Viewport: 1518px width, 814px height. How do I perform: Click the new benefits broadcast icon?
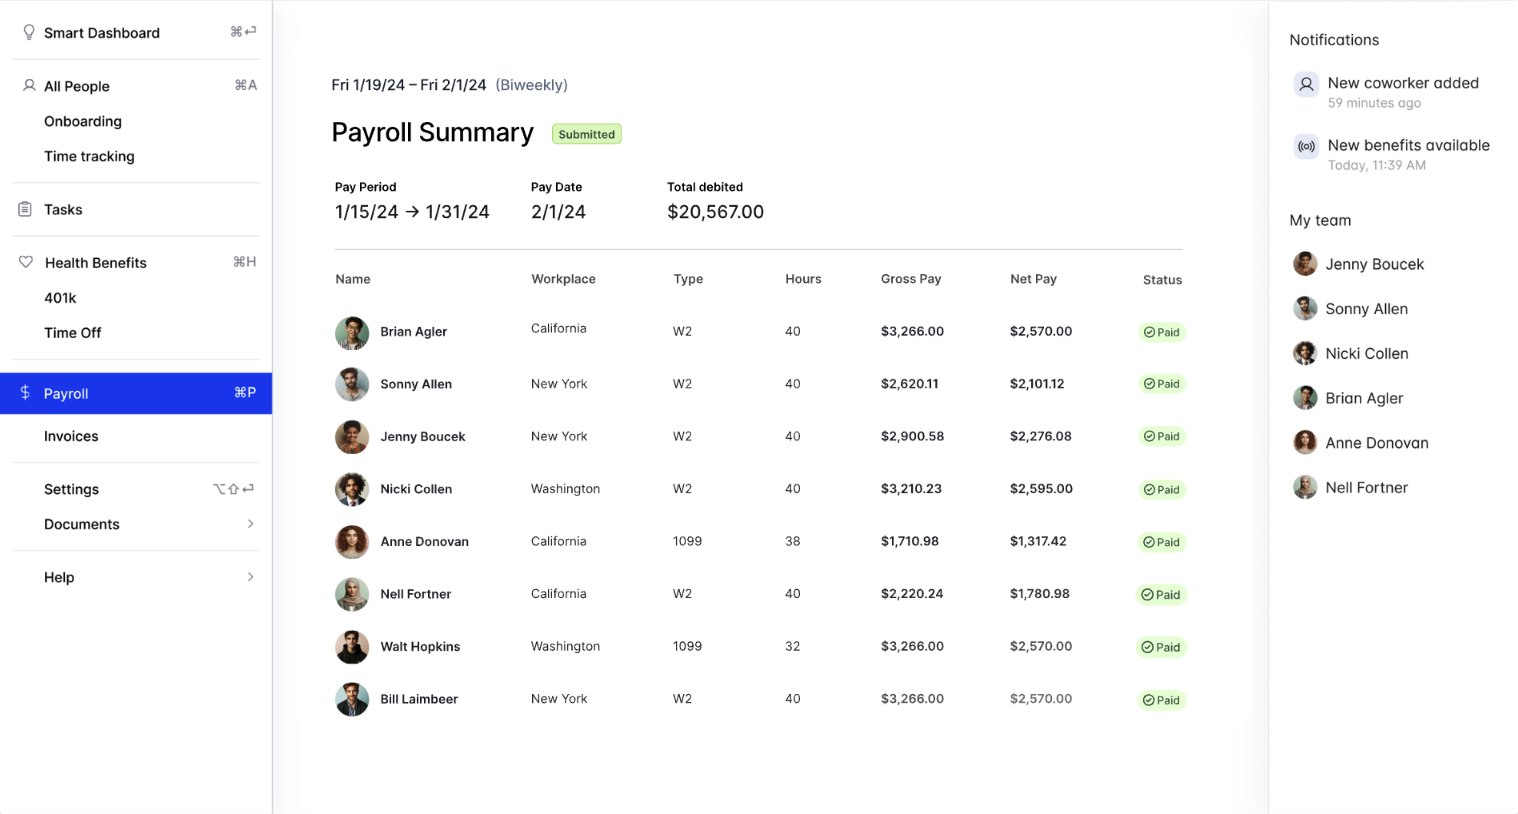tap(1306, 146)
